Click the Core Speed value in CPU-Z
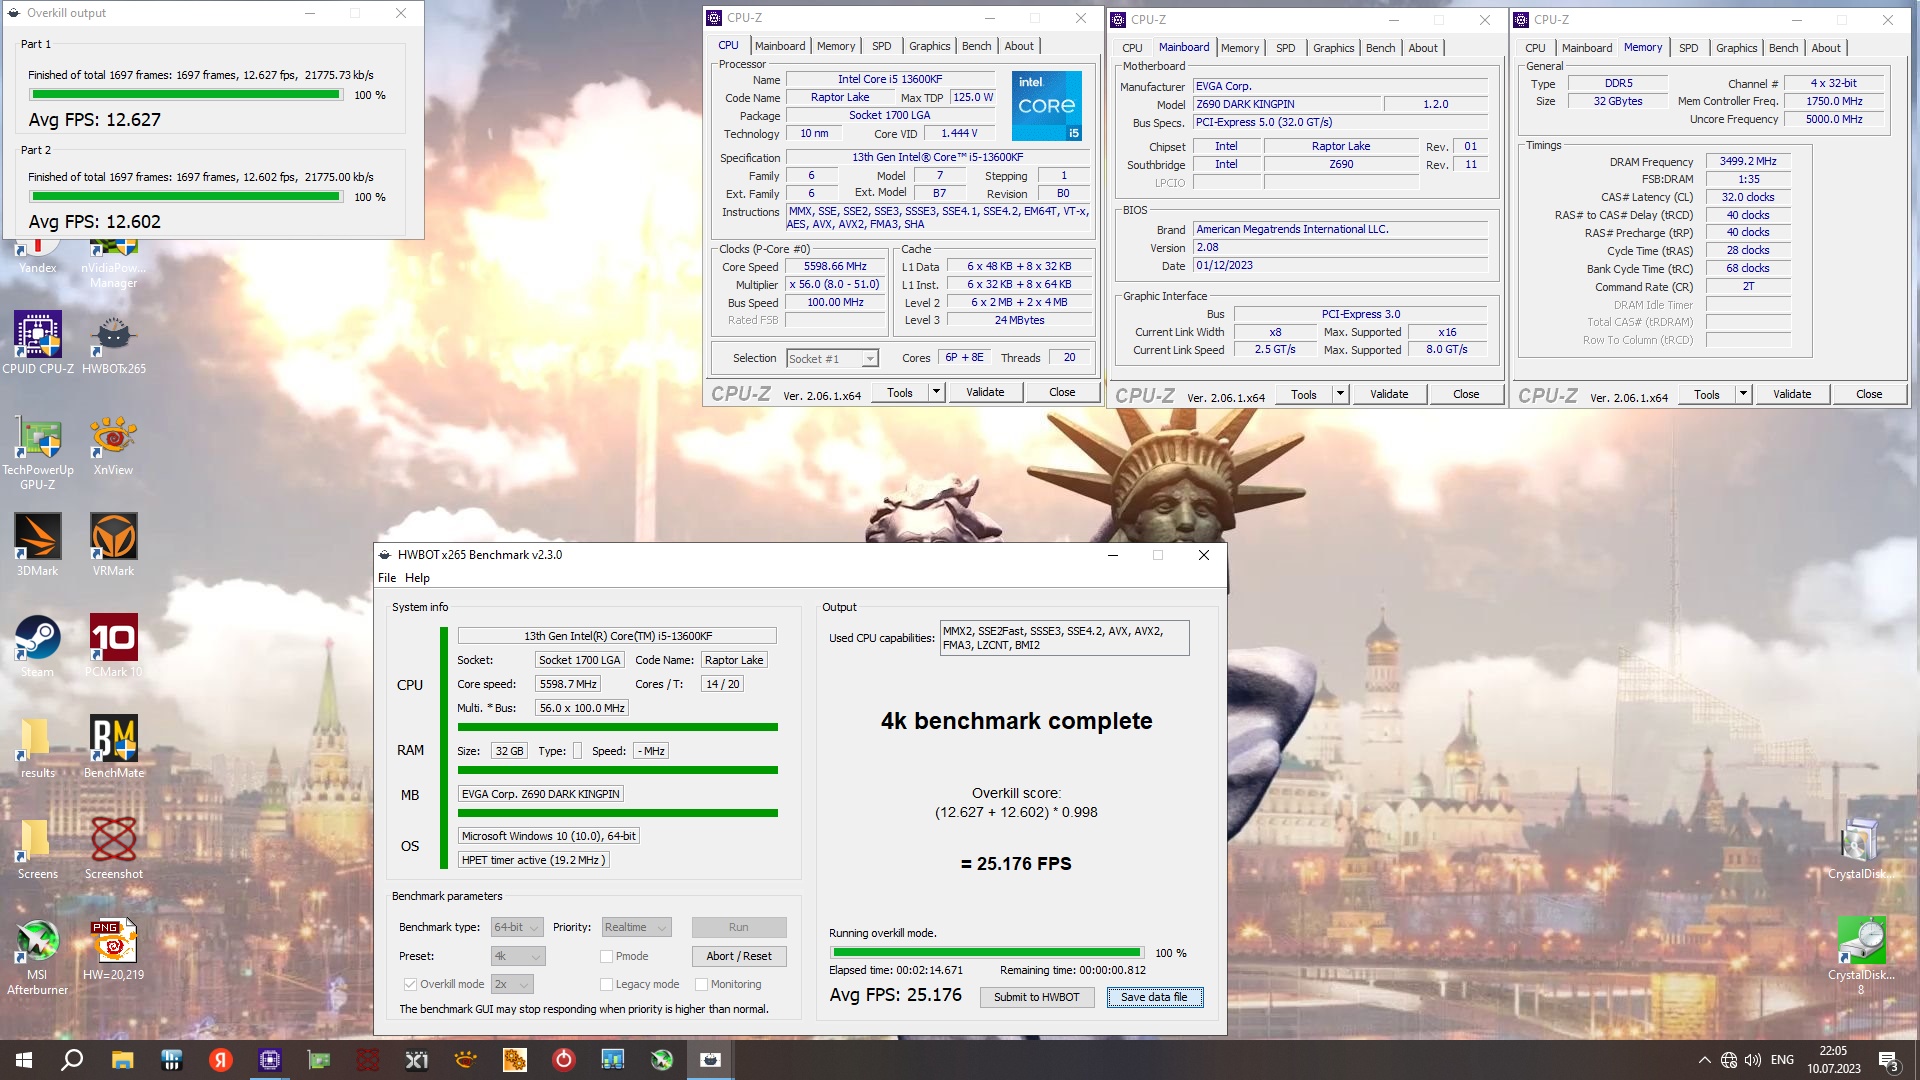Screen dimensions: 1920x1080 (x=835, y=267)
